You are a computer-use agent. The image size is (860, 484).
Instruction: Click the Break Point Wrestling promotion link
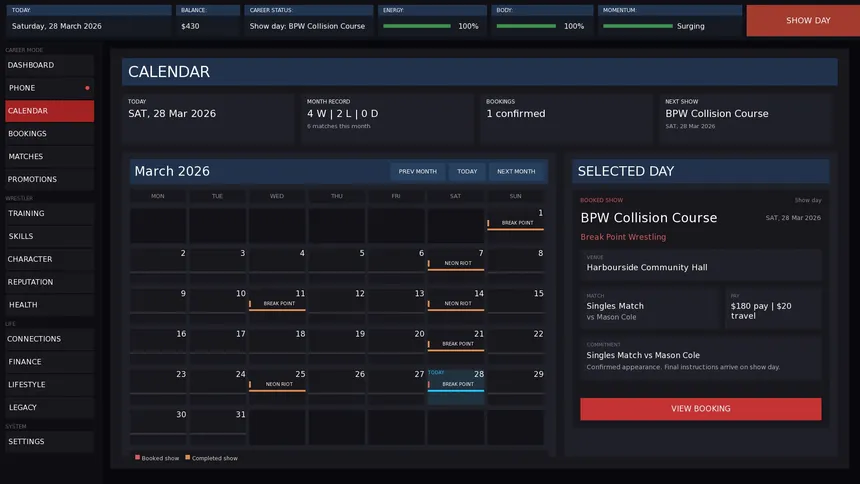click(623, 237)
